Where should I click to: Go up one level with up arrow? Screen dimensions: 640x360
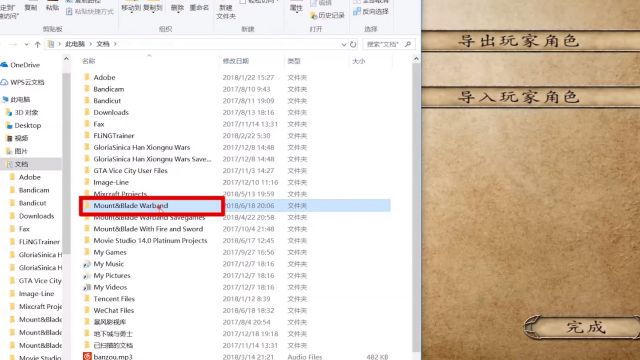click(38, 44)
